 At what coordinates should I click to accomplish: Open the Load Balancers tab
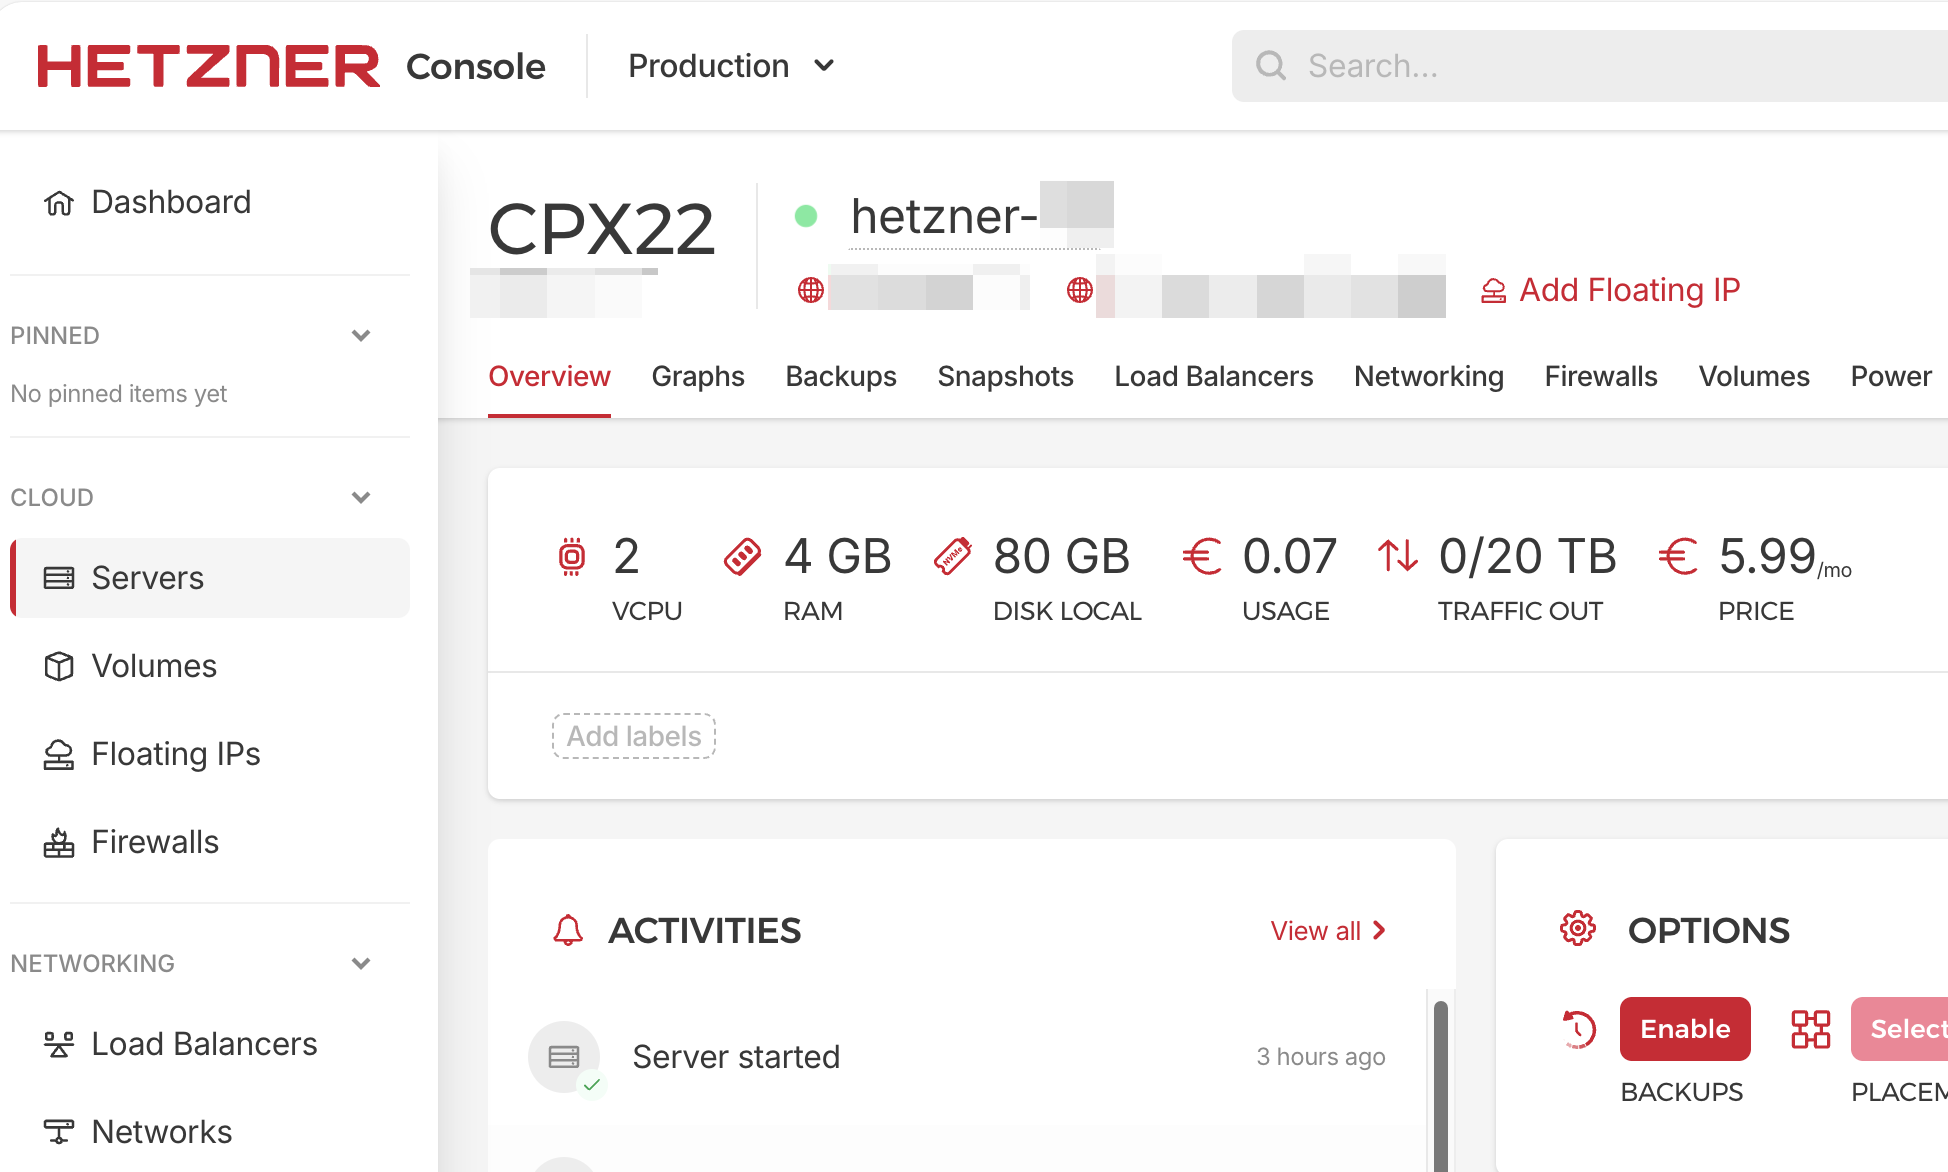click(1214, 376)
